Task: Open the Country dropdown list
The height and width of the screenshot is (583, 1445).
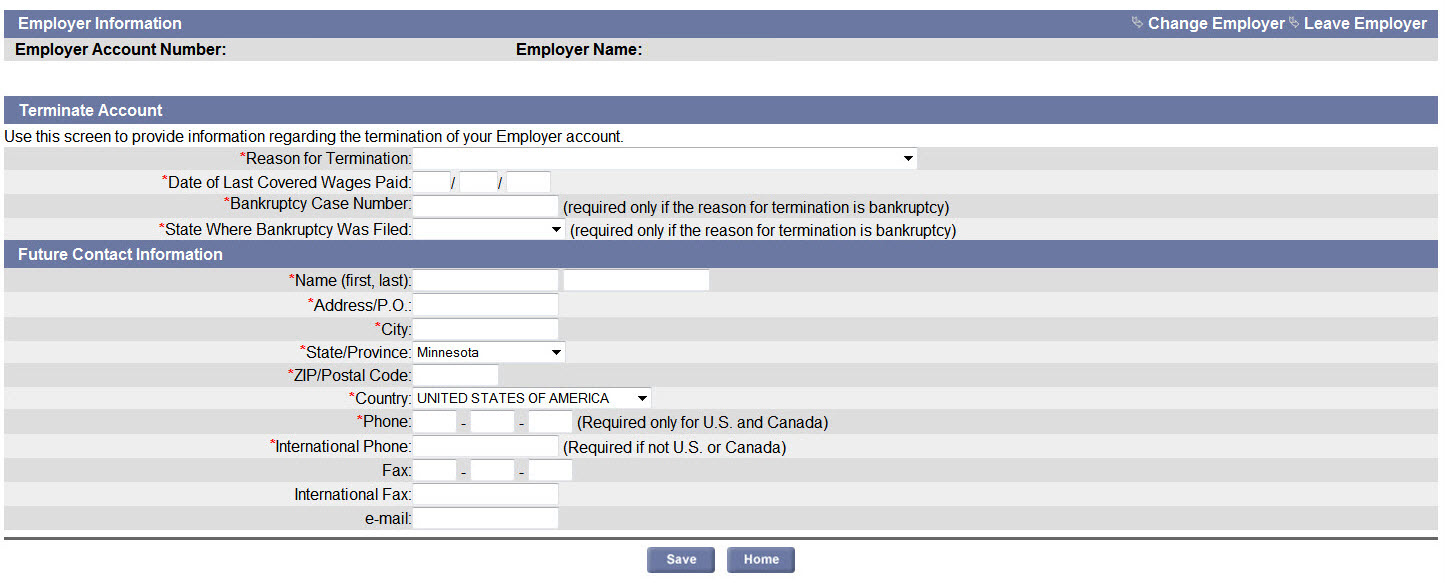Action: tap(532, 398)
